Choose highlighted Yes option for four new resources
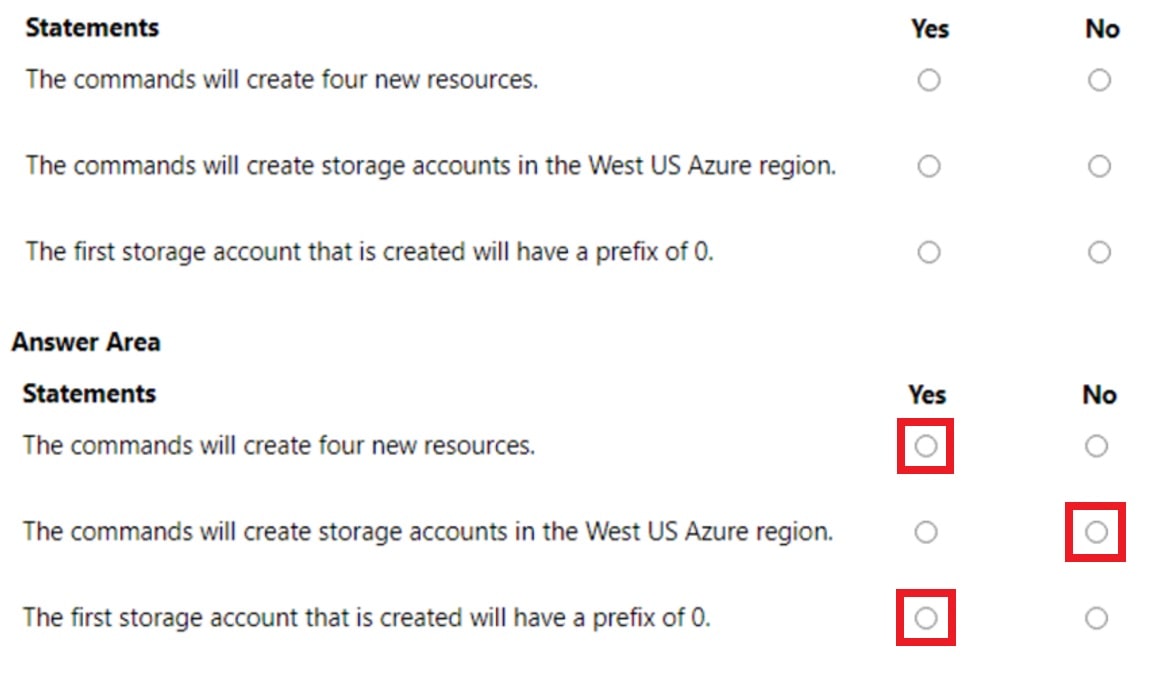 (925, 446)
